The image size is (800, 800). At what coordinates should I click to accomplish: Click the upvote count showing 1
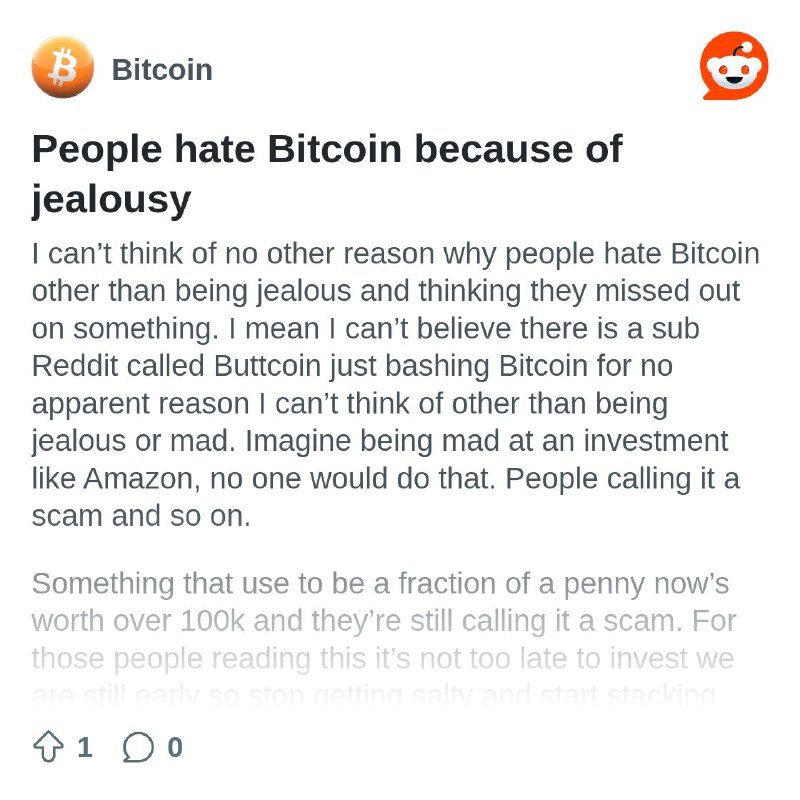[85, 747]
